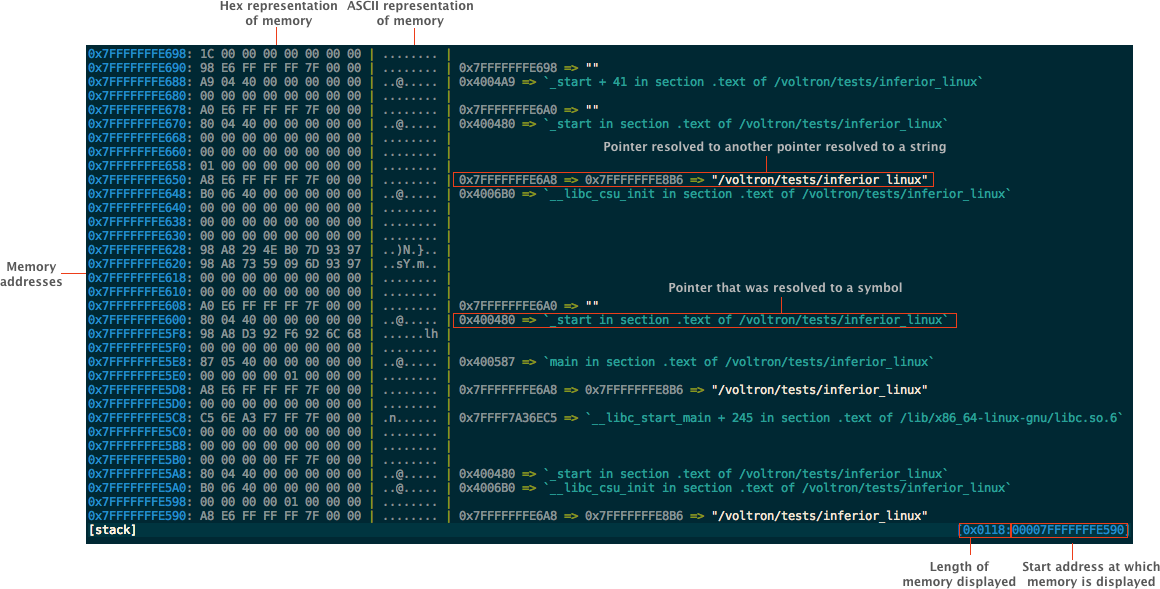Click pointer 0x7FFFFFFFE6A0 in row 0x7FFFFFFFE608
Screen dimensions: 1160x589
click(508, 306)
